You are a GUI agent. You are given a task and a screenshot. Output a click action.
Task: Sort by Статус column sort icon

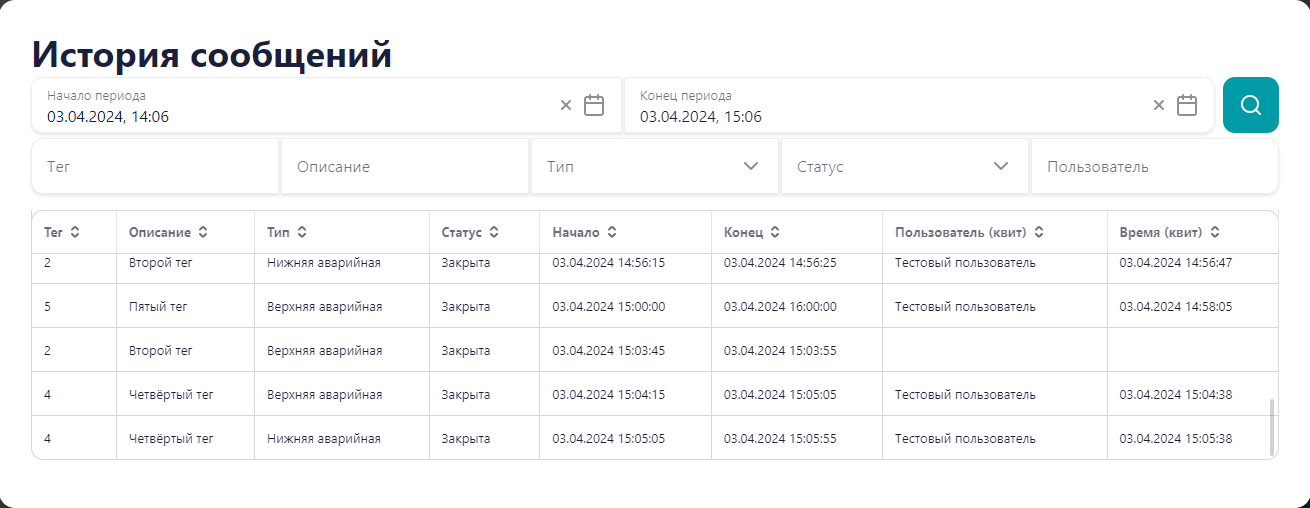494,232
